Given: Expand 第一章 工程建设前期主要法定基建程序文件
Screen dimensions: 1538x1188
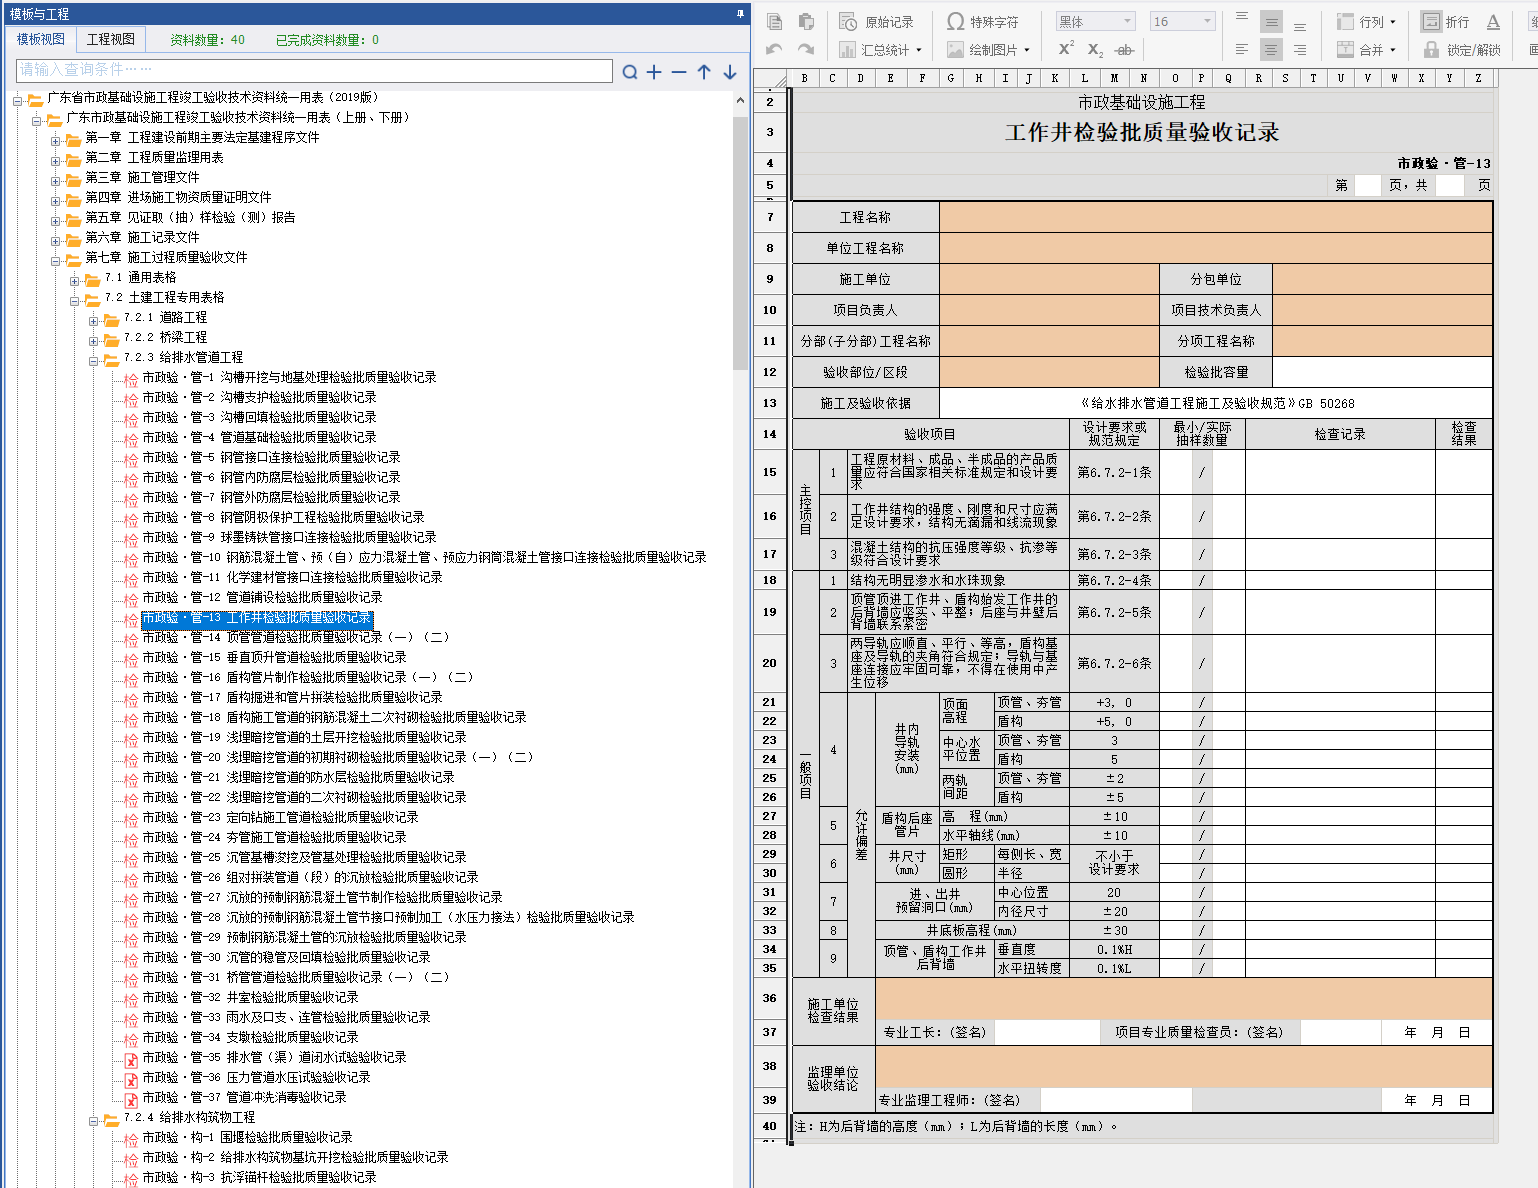Looking at the screenshot, I should point(56,140).
